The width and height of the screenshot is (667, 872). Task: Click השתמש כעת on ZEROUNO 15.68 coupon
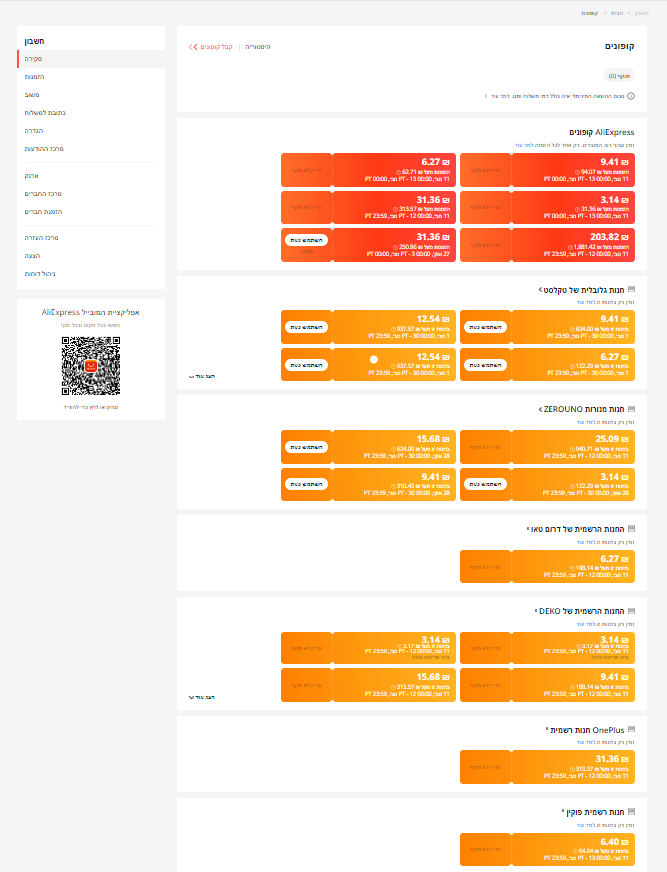pyautogui.click(x=307, y=447)
